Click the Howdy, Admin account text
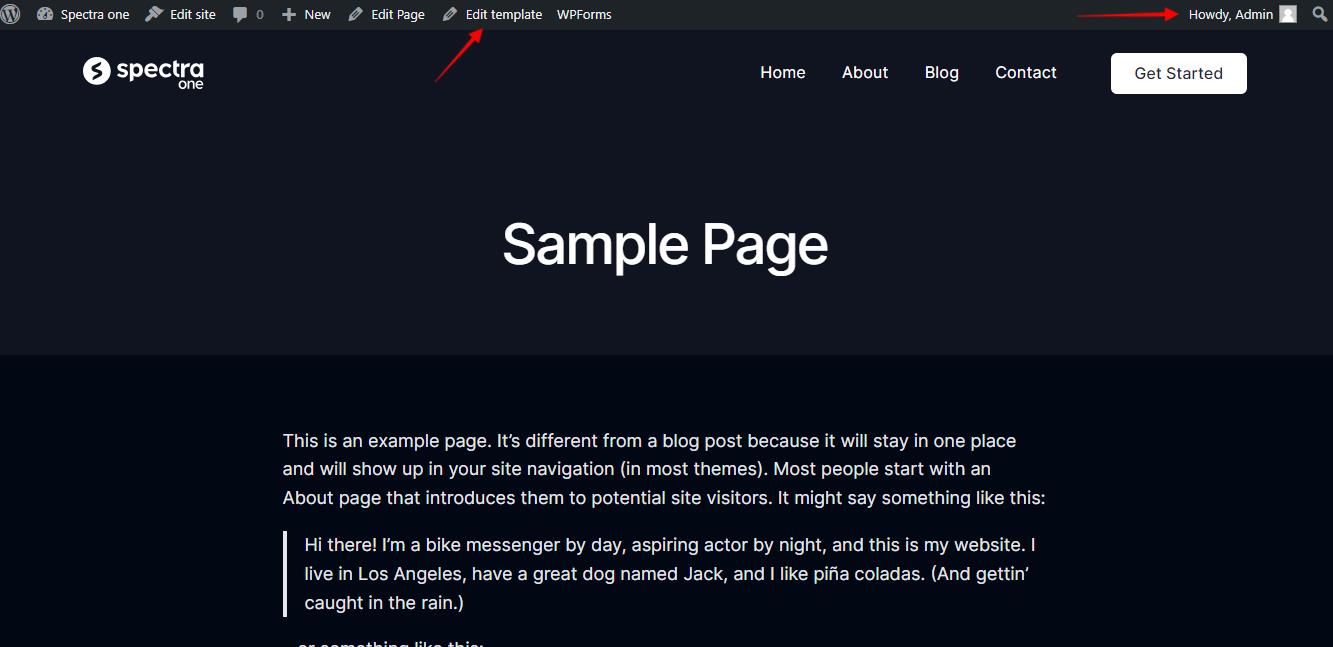 [x=1230, y=14]
